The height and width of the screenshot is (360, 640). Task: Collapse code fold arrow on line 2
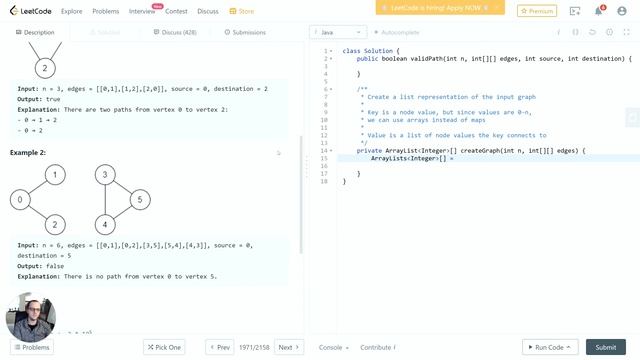tap(331, 59)
